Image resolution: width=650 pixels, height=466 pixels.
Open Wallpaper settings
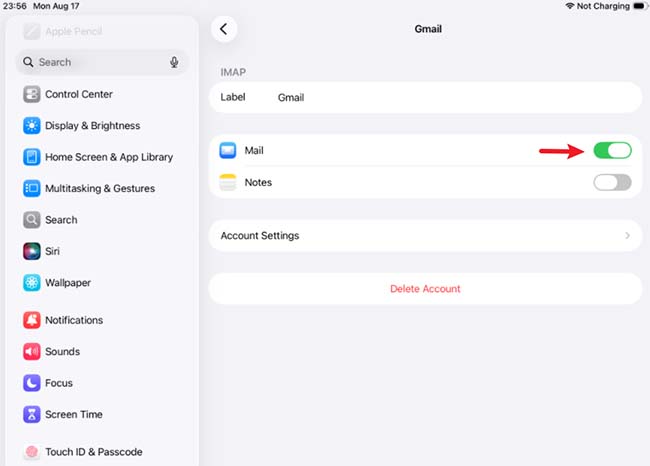[x=102, y=283]
